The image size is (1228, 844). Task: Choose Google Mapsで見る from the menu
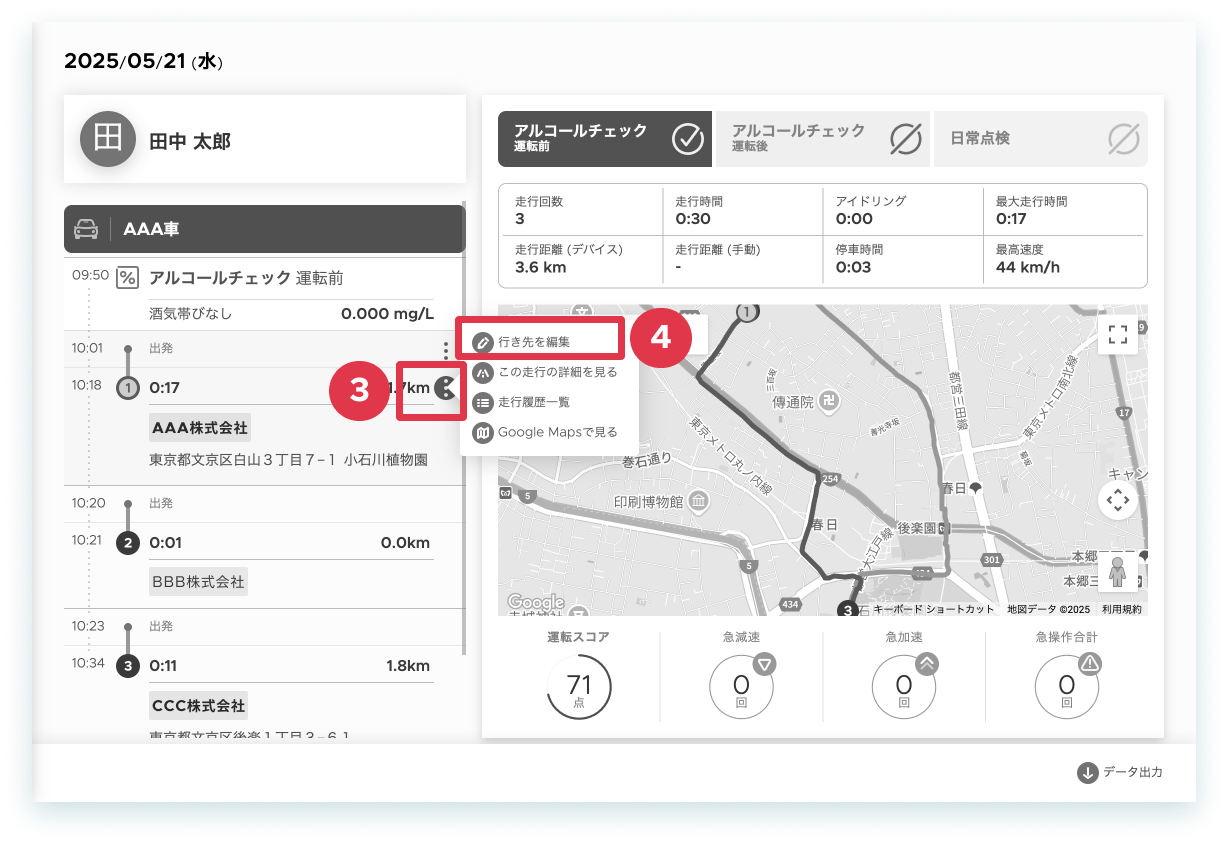tap(546, 432)
